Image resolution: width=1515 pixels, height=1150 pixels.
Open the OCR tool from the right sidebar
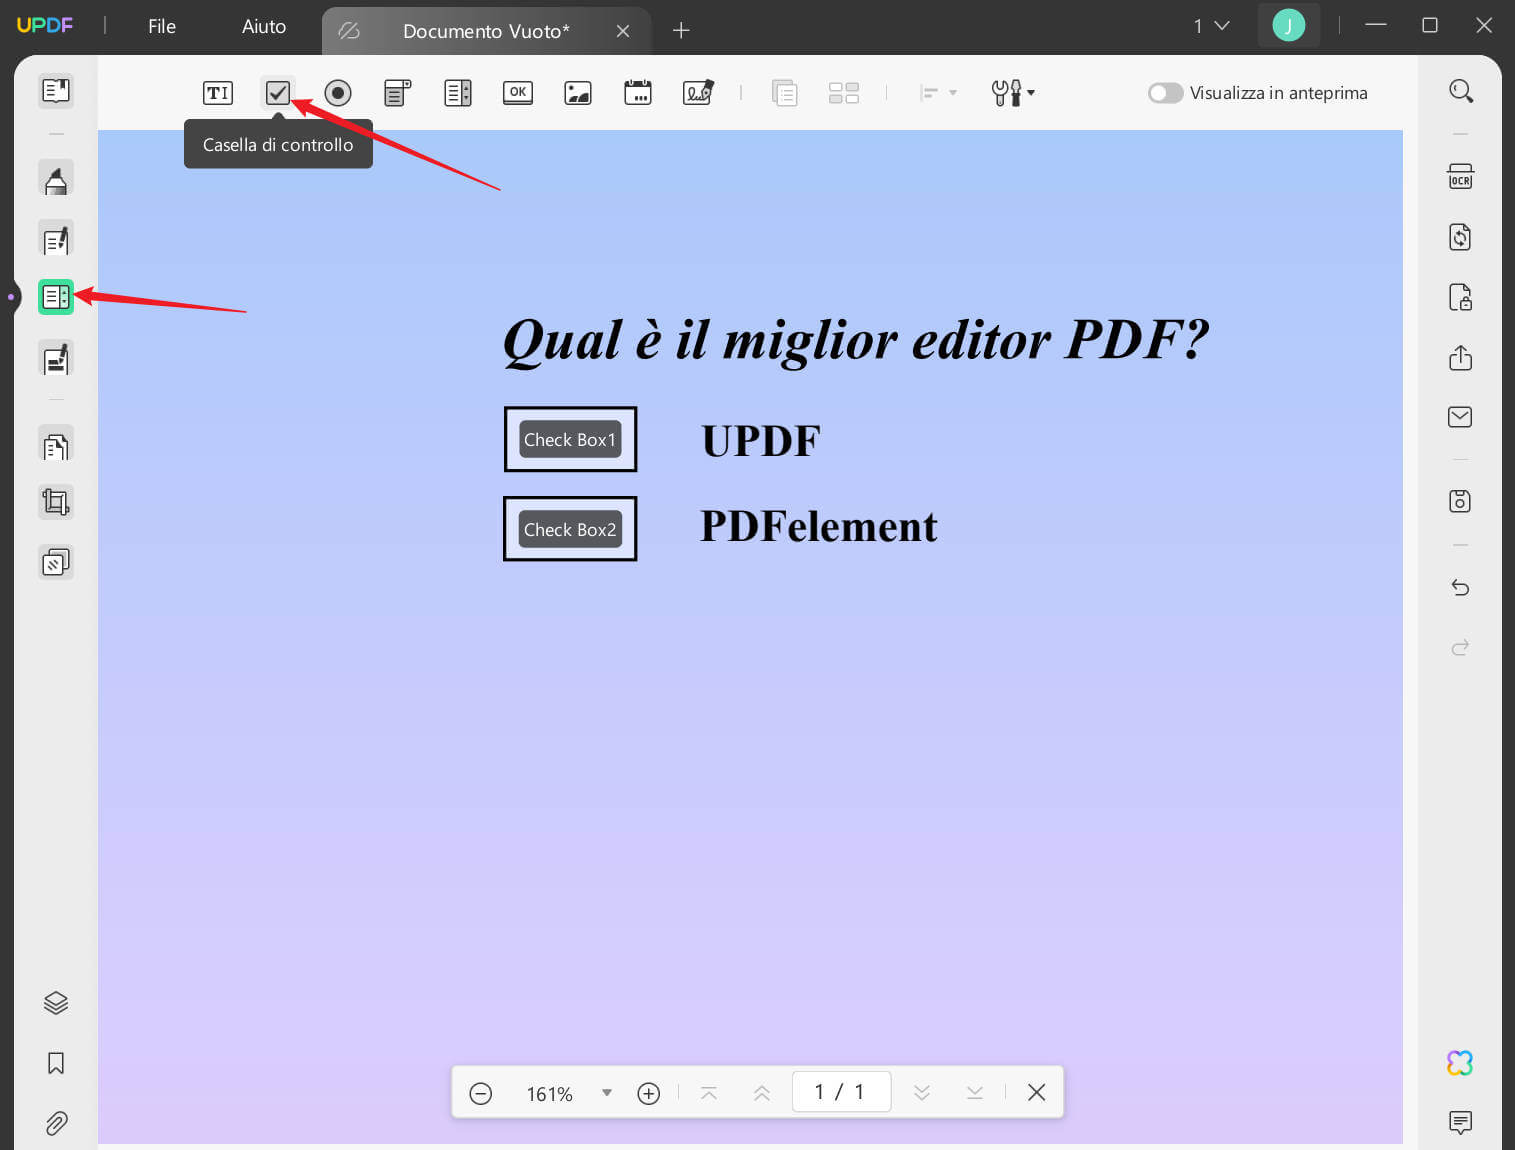tap(1460, 175)
